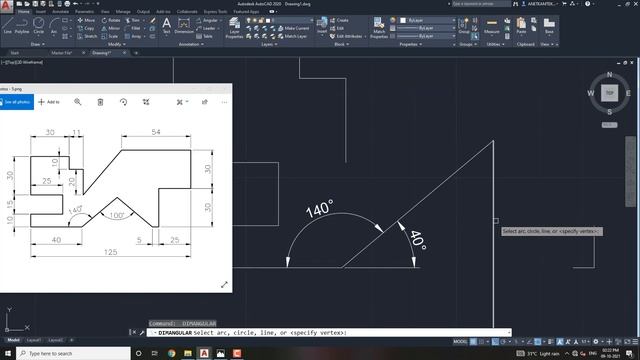Click the Copy tool in Modify panel
Viewport: 640px width, 360px height.
pos(86,28)
